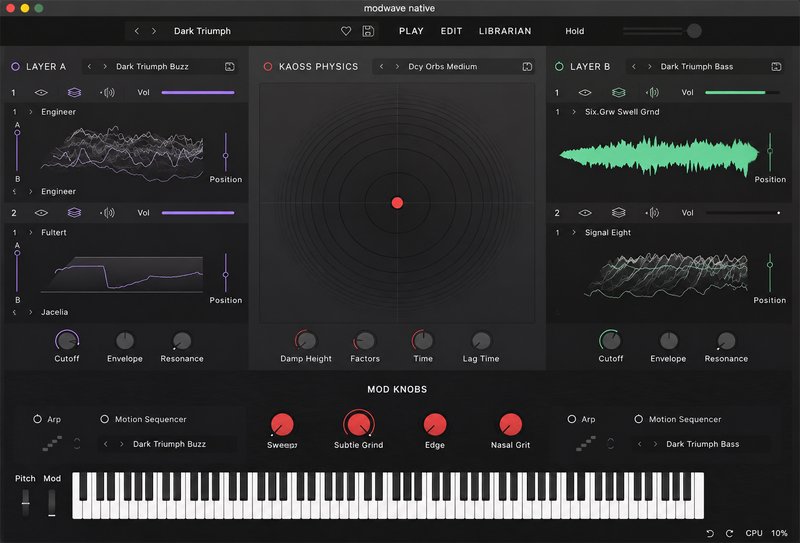Favorite the Dark Triumph preset via heart icon
This screenshot has width=800, height=543.
pos(346,31)
